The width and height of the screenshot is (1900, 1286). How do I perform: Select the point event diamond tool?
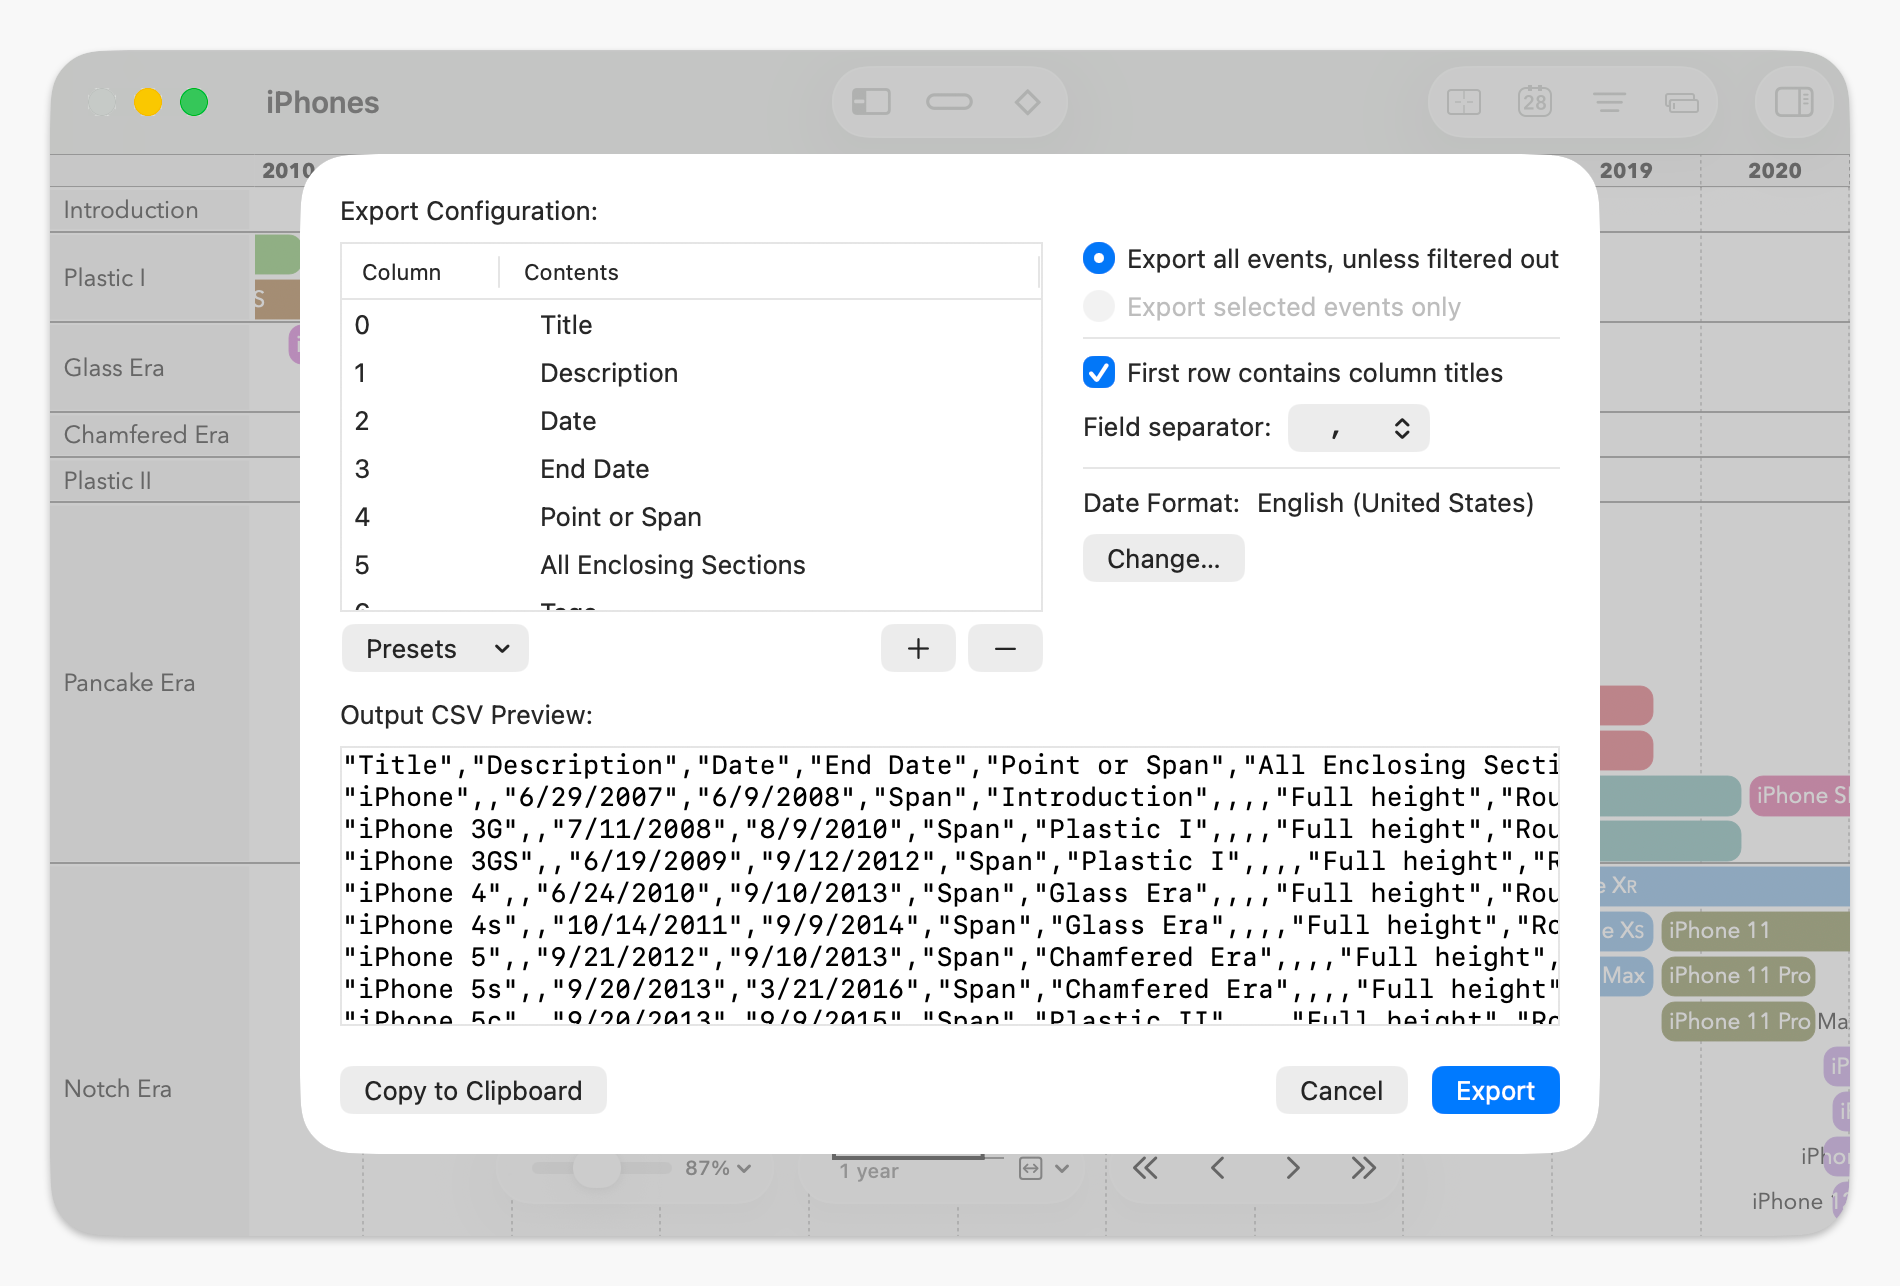[x=1027, y=101]
